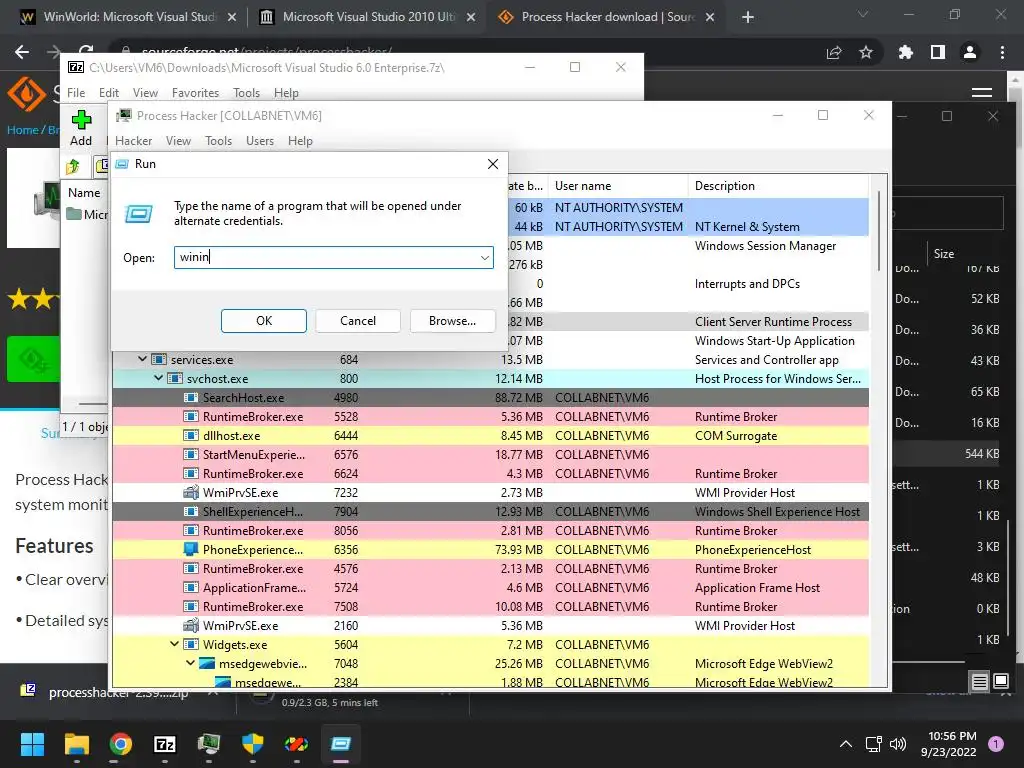Select StartMenuExperie... process
This screenshot has height=768, width=1024.
click(x=490, y=455)
